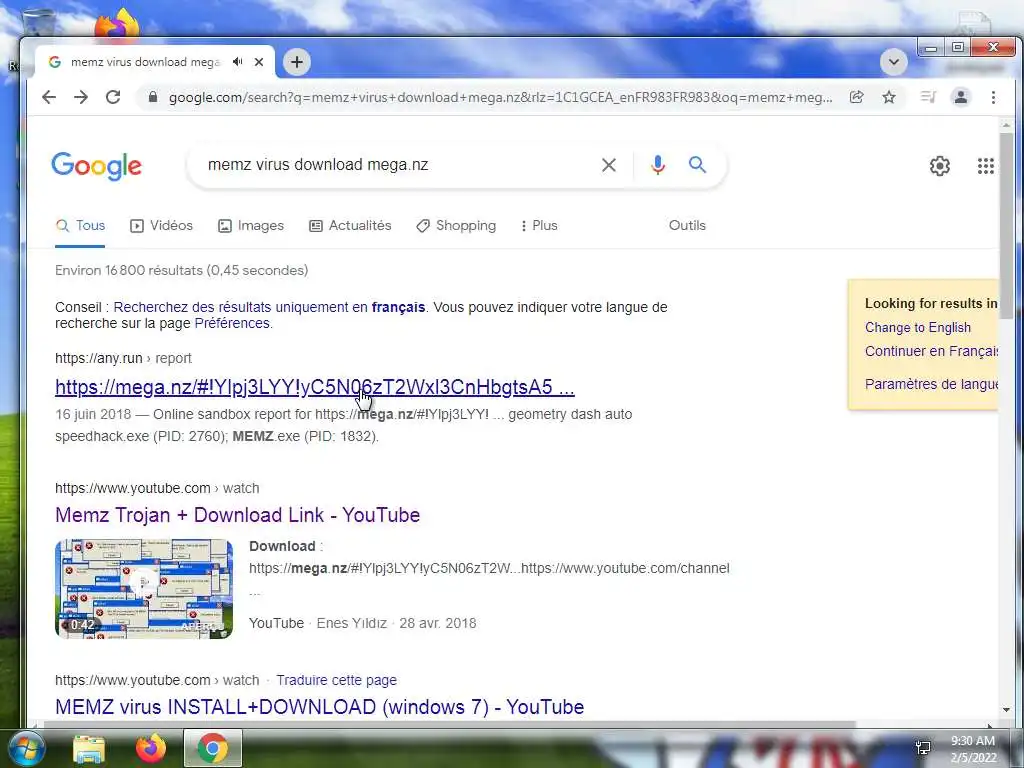Choose 'Continuer en Français'
Image resolution: width=1024 pixels, height=768 pixels.
(x=931, y=351)
